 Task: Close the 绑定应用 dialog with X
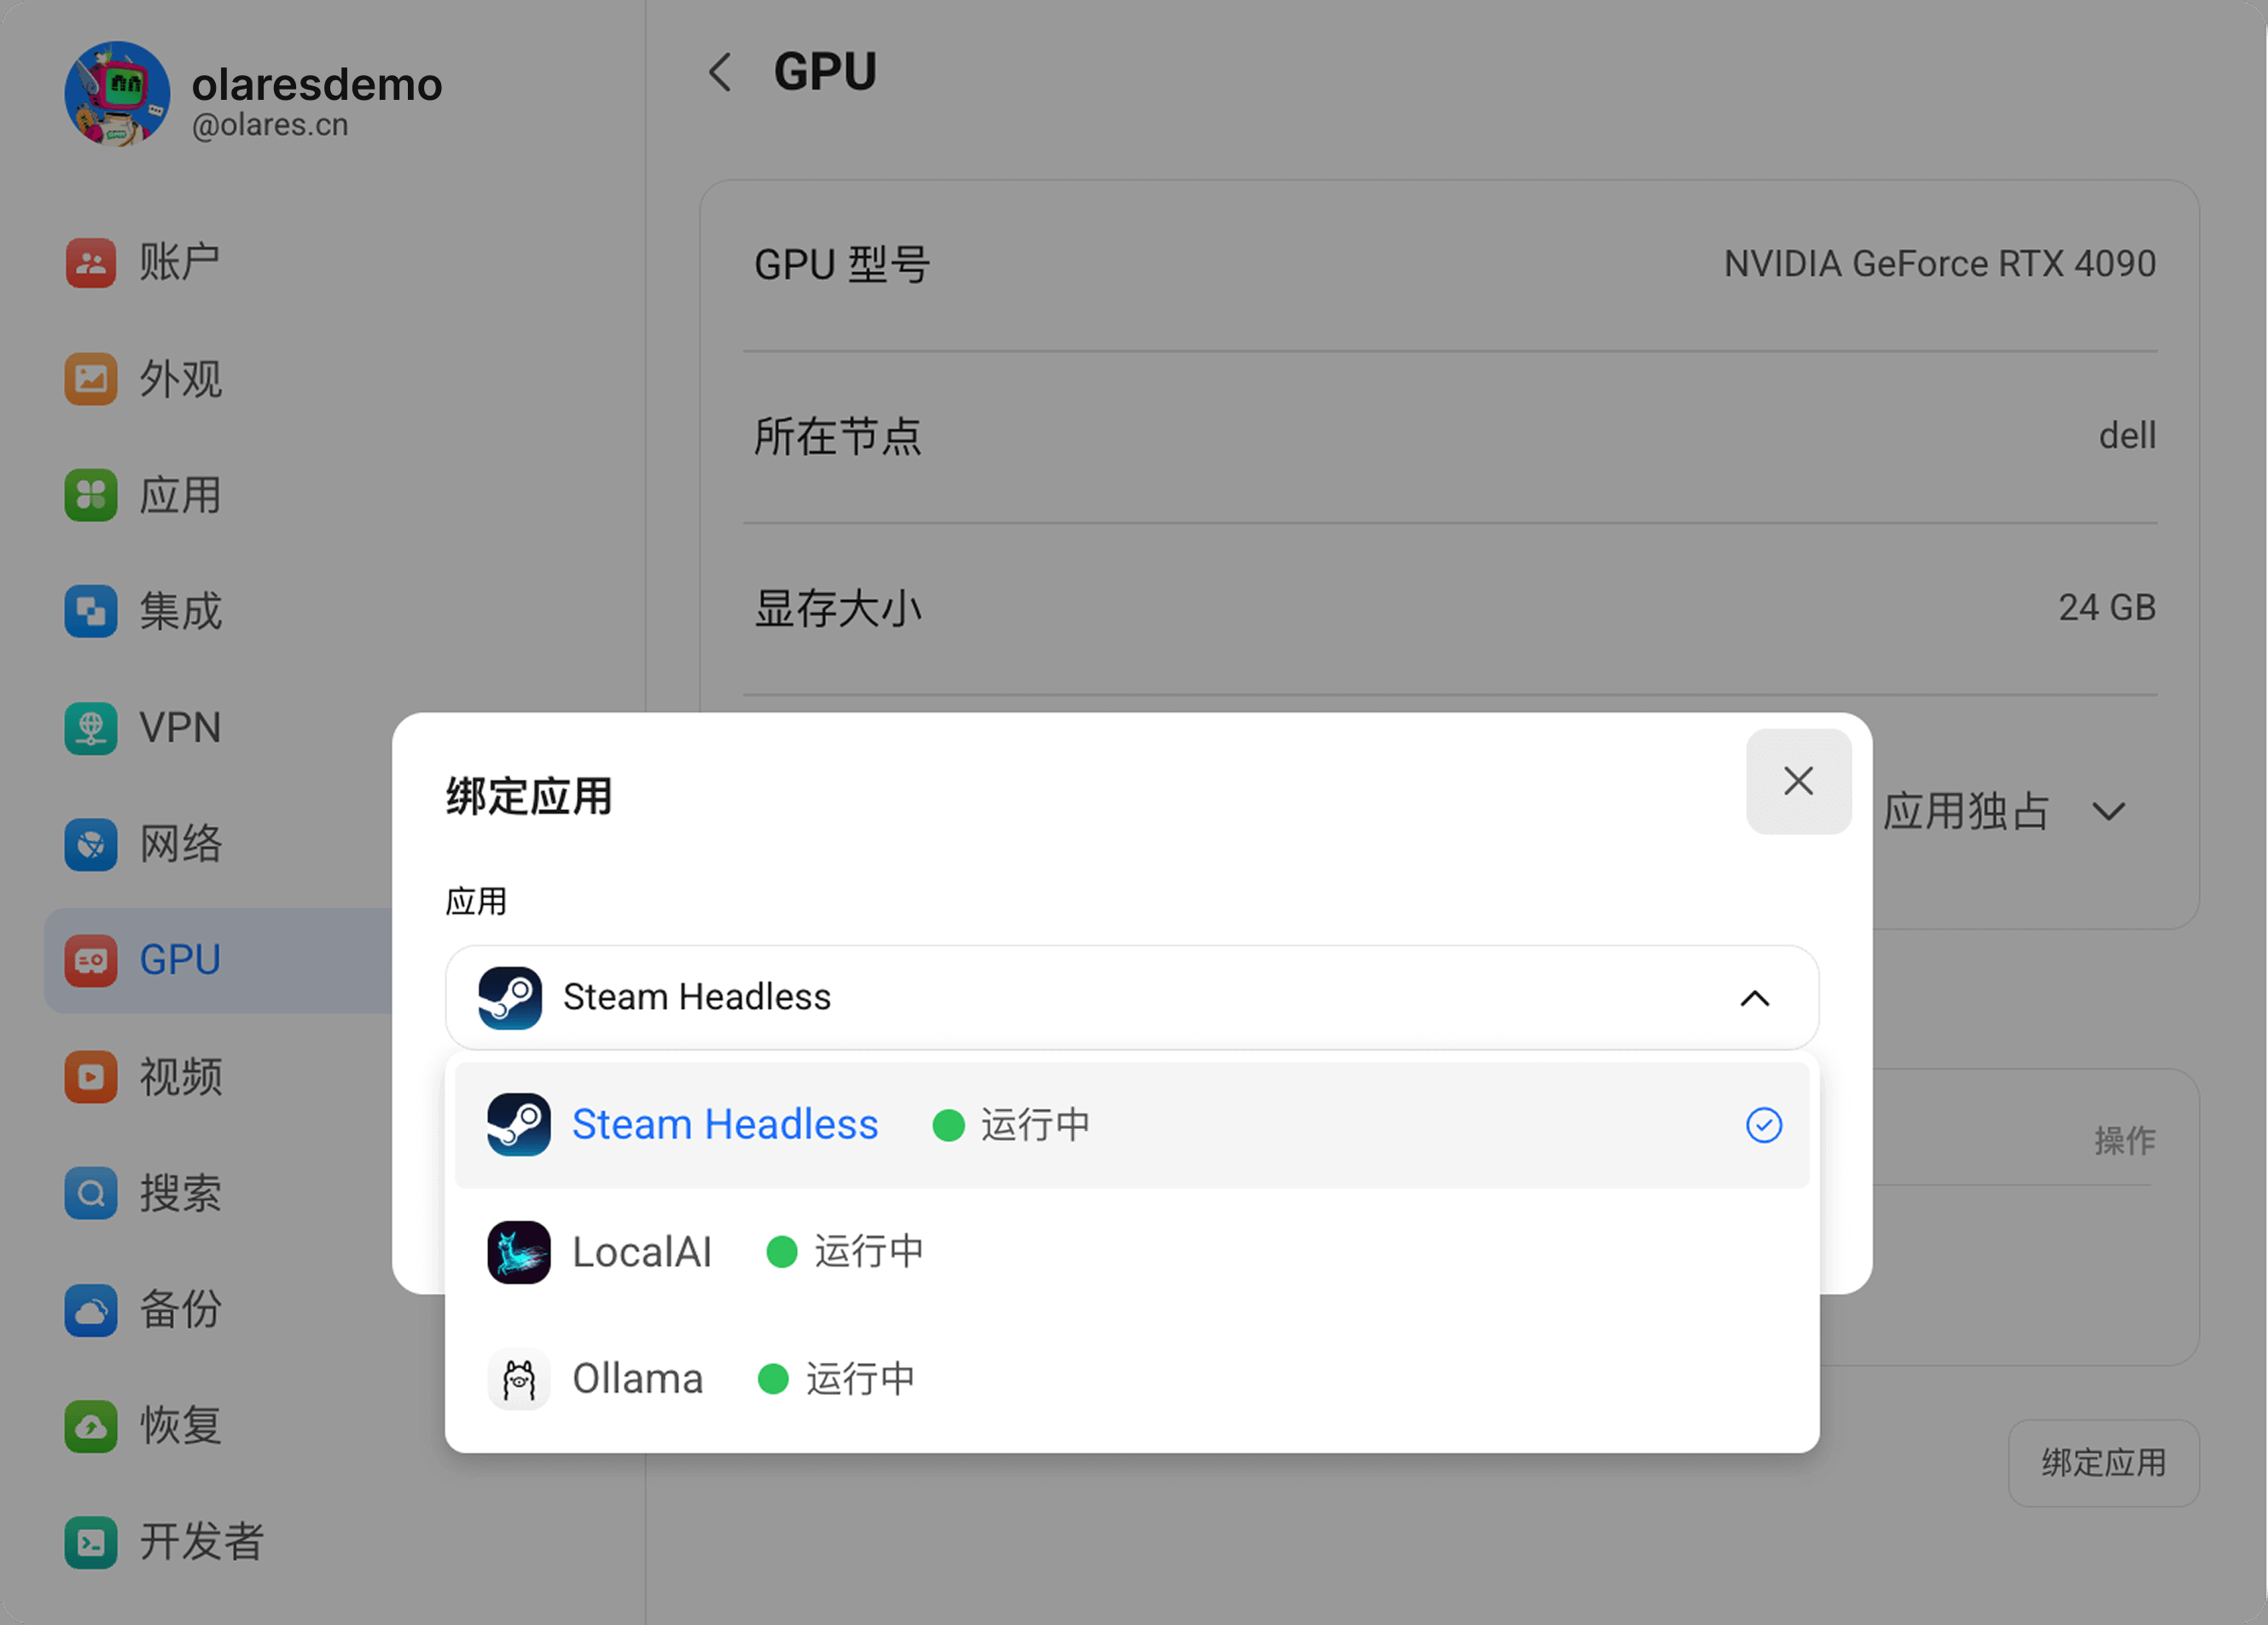point(1798,781)
